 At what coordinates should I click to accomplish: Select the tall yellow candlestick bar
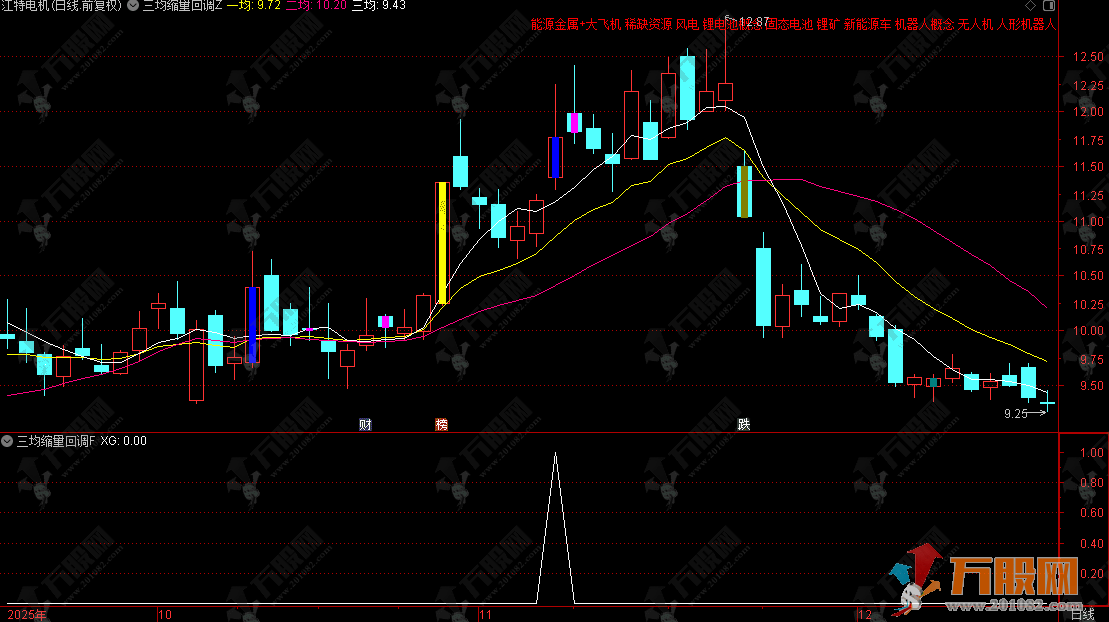tap(441, 242)
